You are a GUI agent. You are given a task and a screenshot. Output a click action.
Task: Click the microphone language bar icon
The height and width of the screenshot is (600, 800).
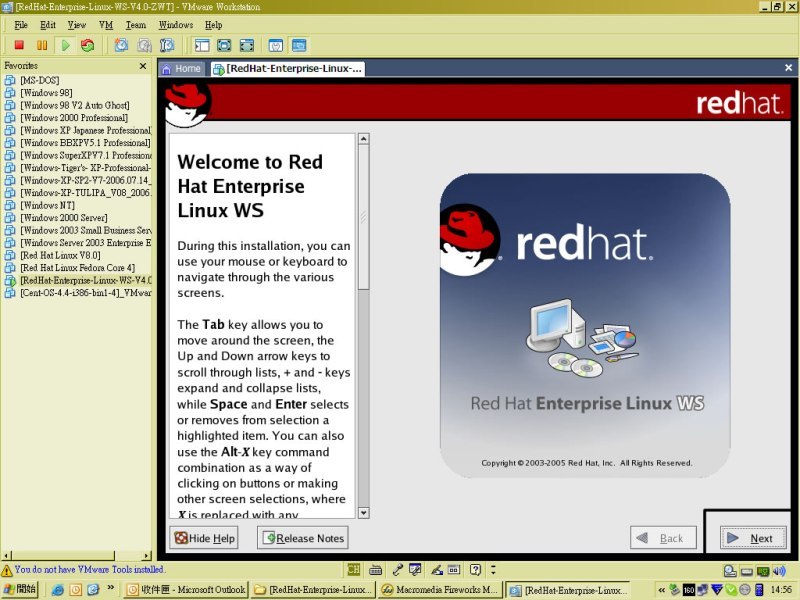coord(397,569)
